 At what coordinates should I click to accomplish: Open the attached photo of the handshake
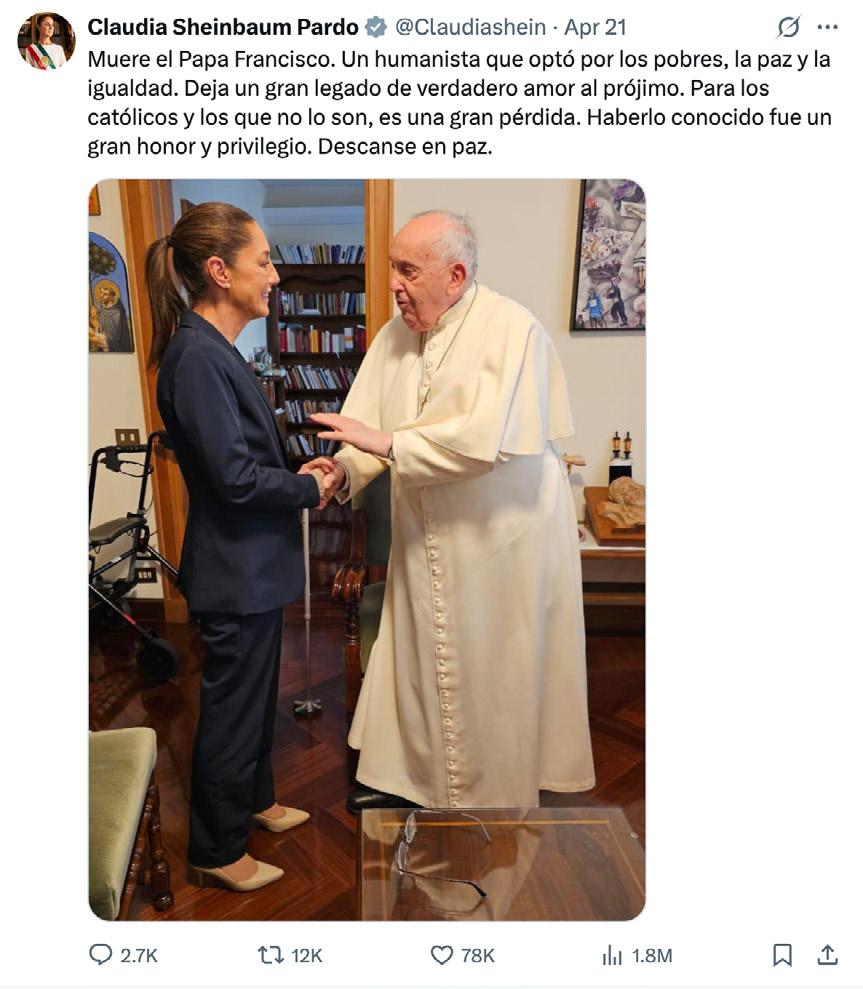click(367, 550)
